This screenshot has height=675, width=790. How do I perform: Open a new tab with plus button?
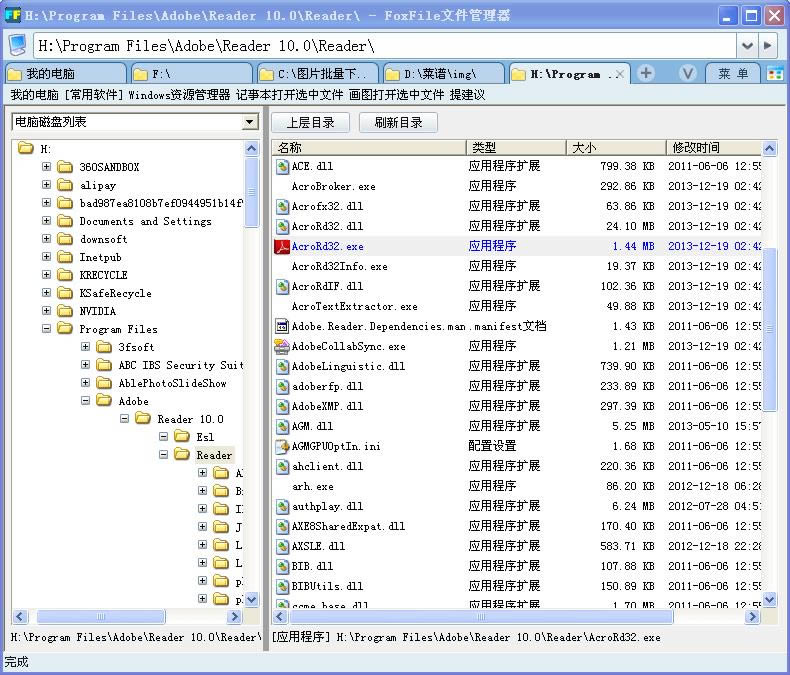pyautogui.click(x=646, y=74)
